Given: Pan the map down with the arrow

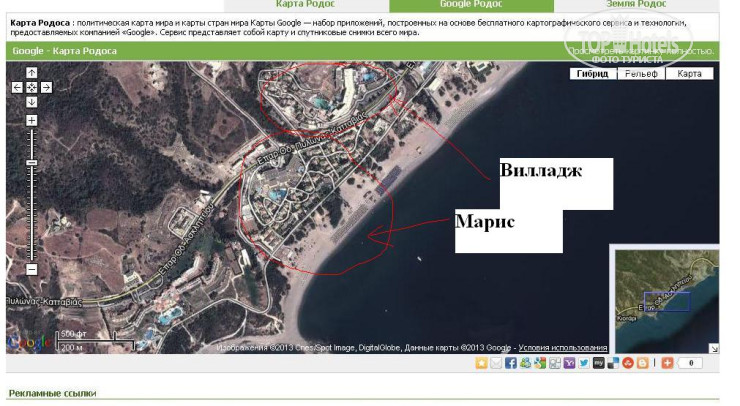Looking at the screenshot, I should coord(32,102).
